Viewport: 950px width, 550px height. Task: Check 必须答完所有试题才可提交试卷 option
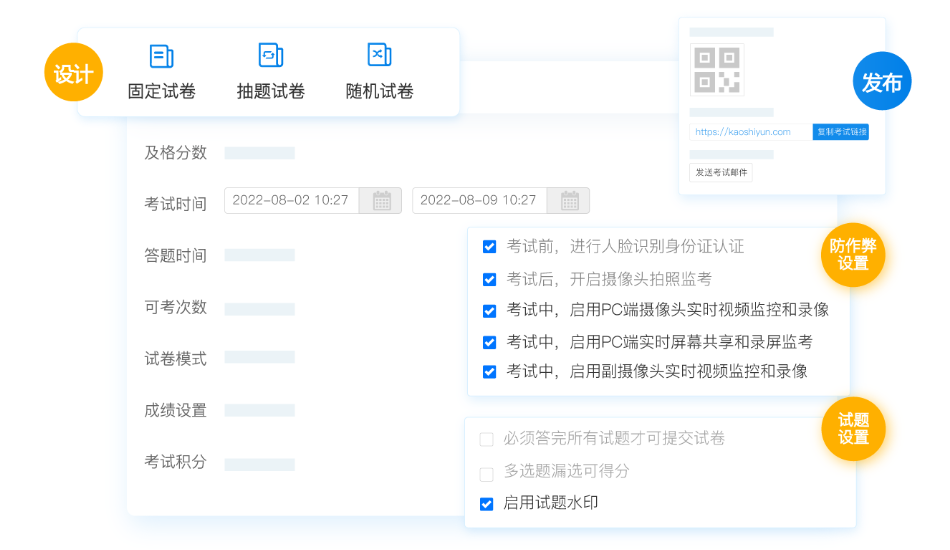487,439
